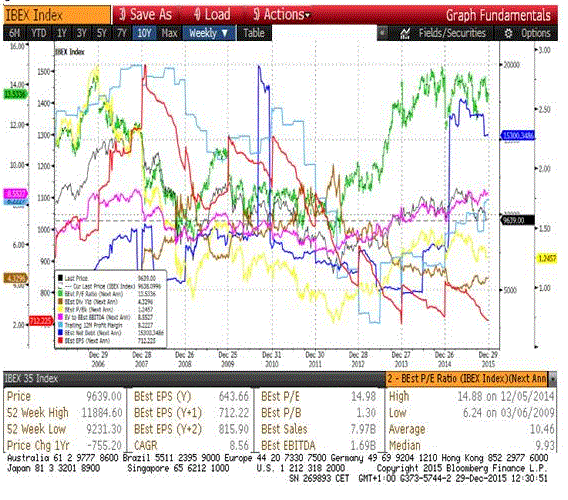The width and height of the screenshot is (568, 500).
Task: Click the Dec 29 2015 date axis label
Action: click(x=488, y=359)
